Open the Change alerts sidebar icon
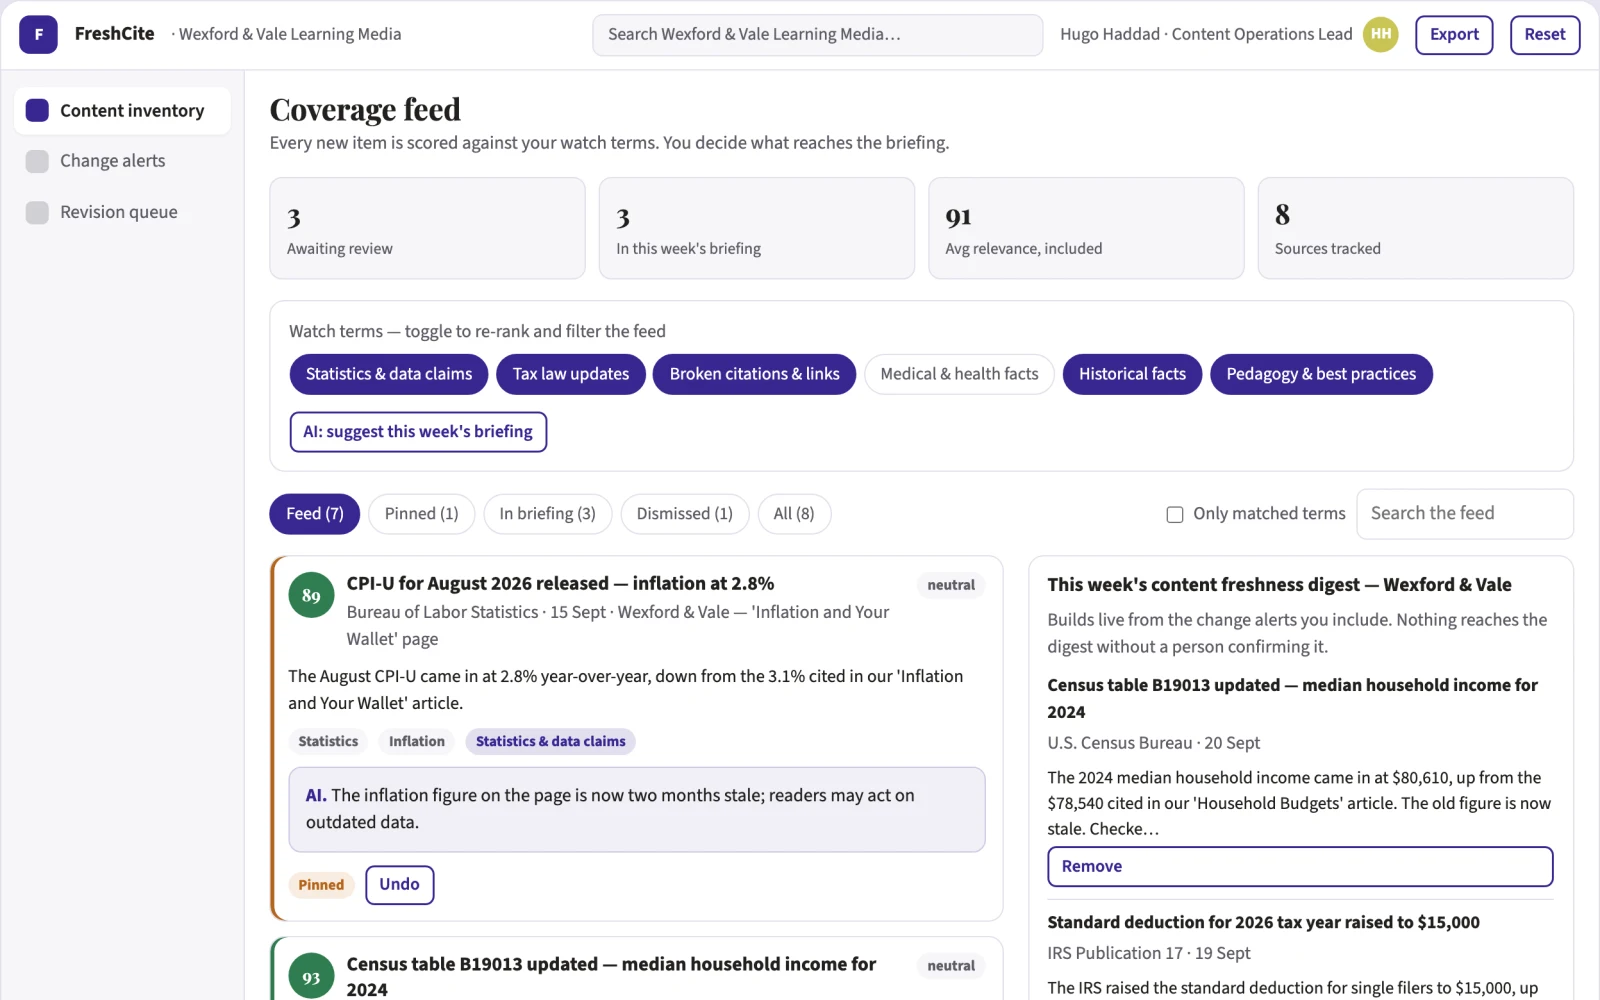This screenshot has width=1600, height=1000. pos(37,161)
